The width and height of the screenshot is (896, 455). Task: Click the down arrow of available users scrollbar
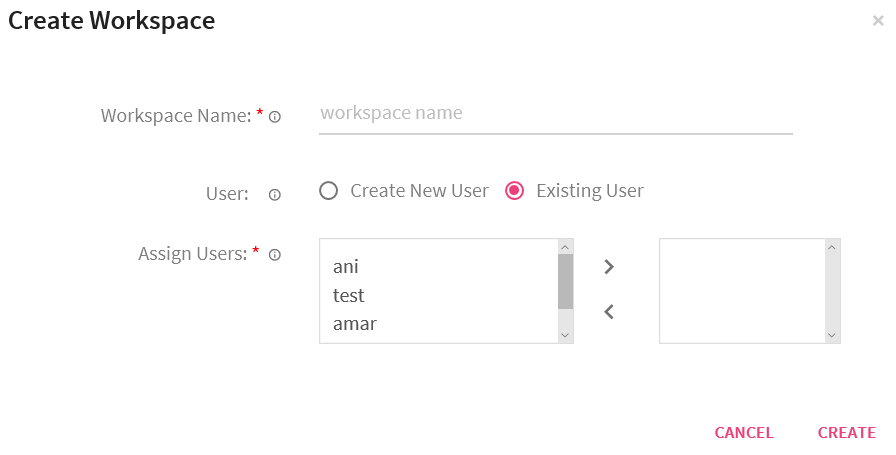click(565, 336)
